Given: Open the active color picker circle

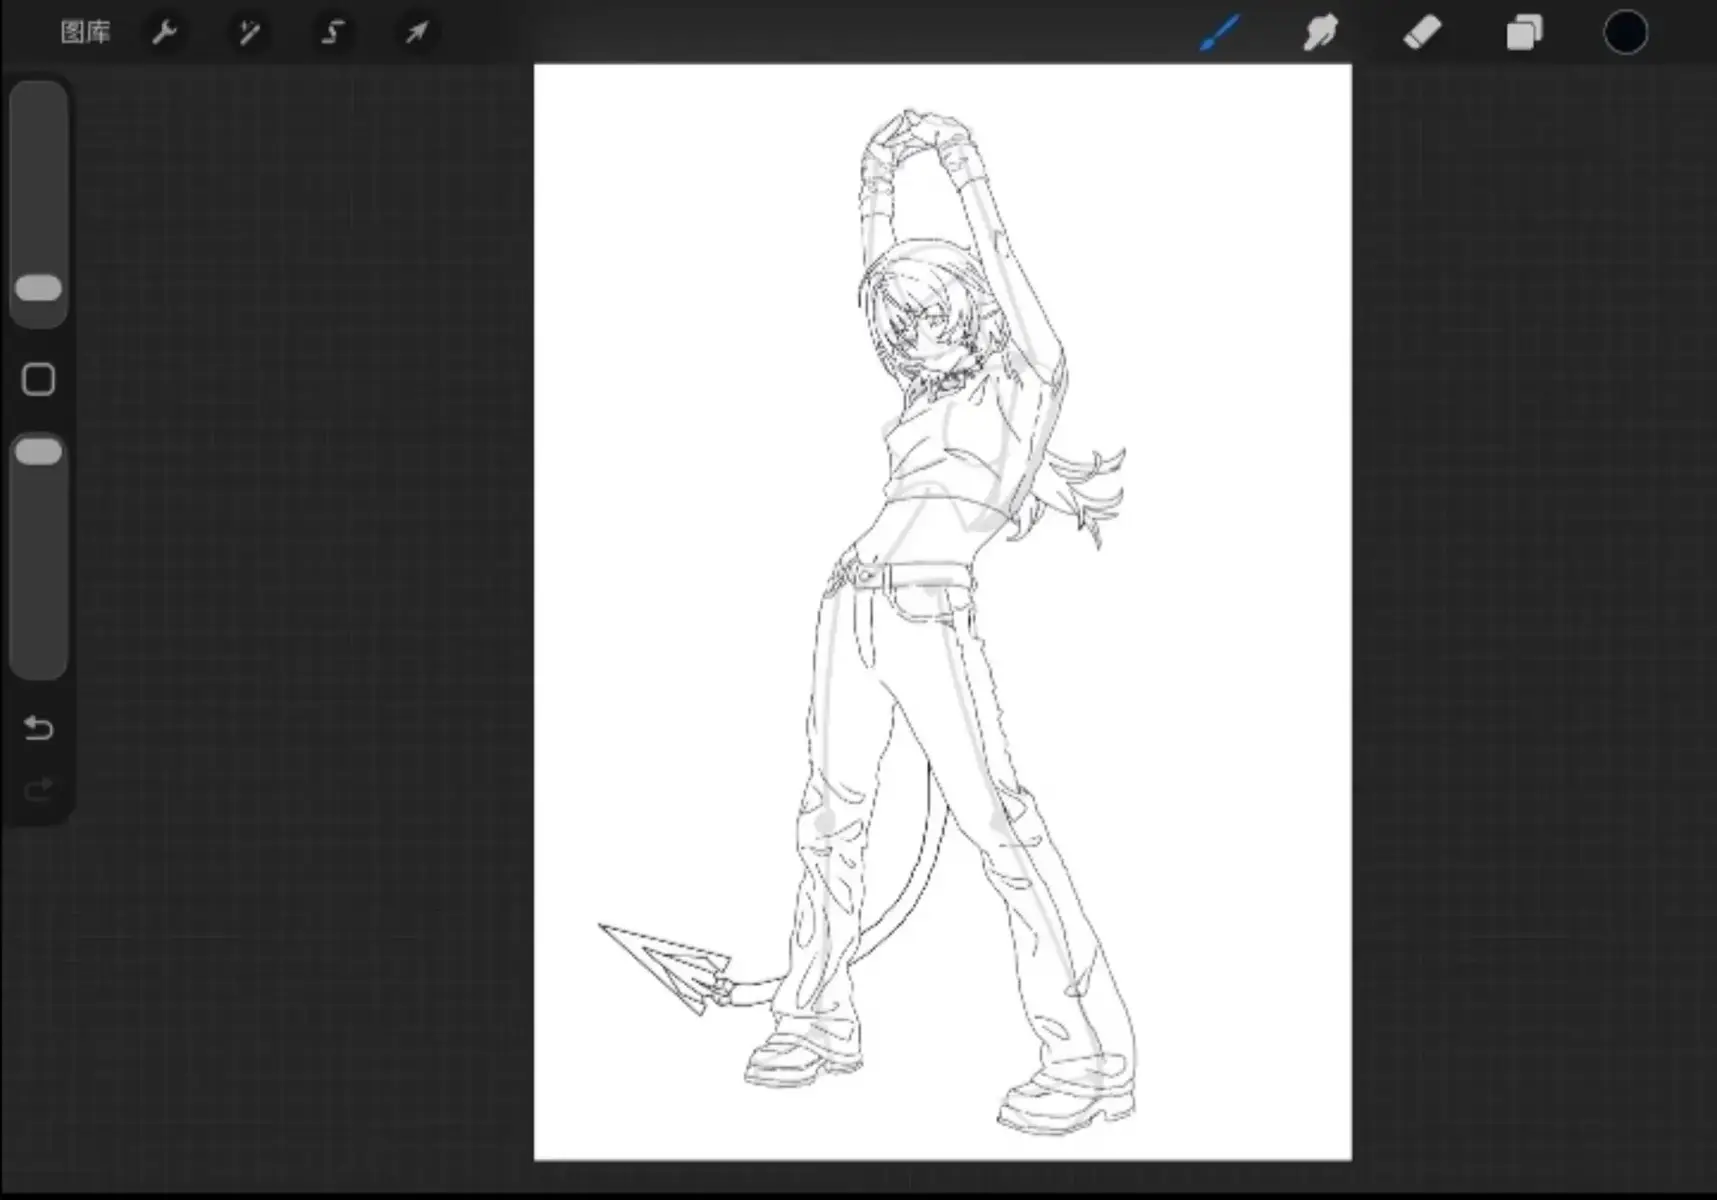Looking at the screenshot, I should [x=1626, y=32].
